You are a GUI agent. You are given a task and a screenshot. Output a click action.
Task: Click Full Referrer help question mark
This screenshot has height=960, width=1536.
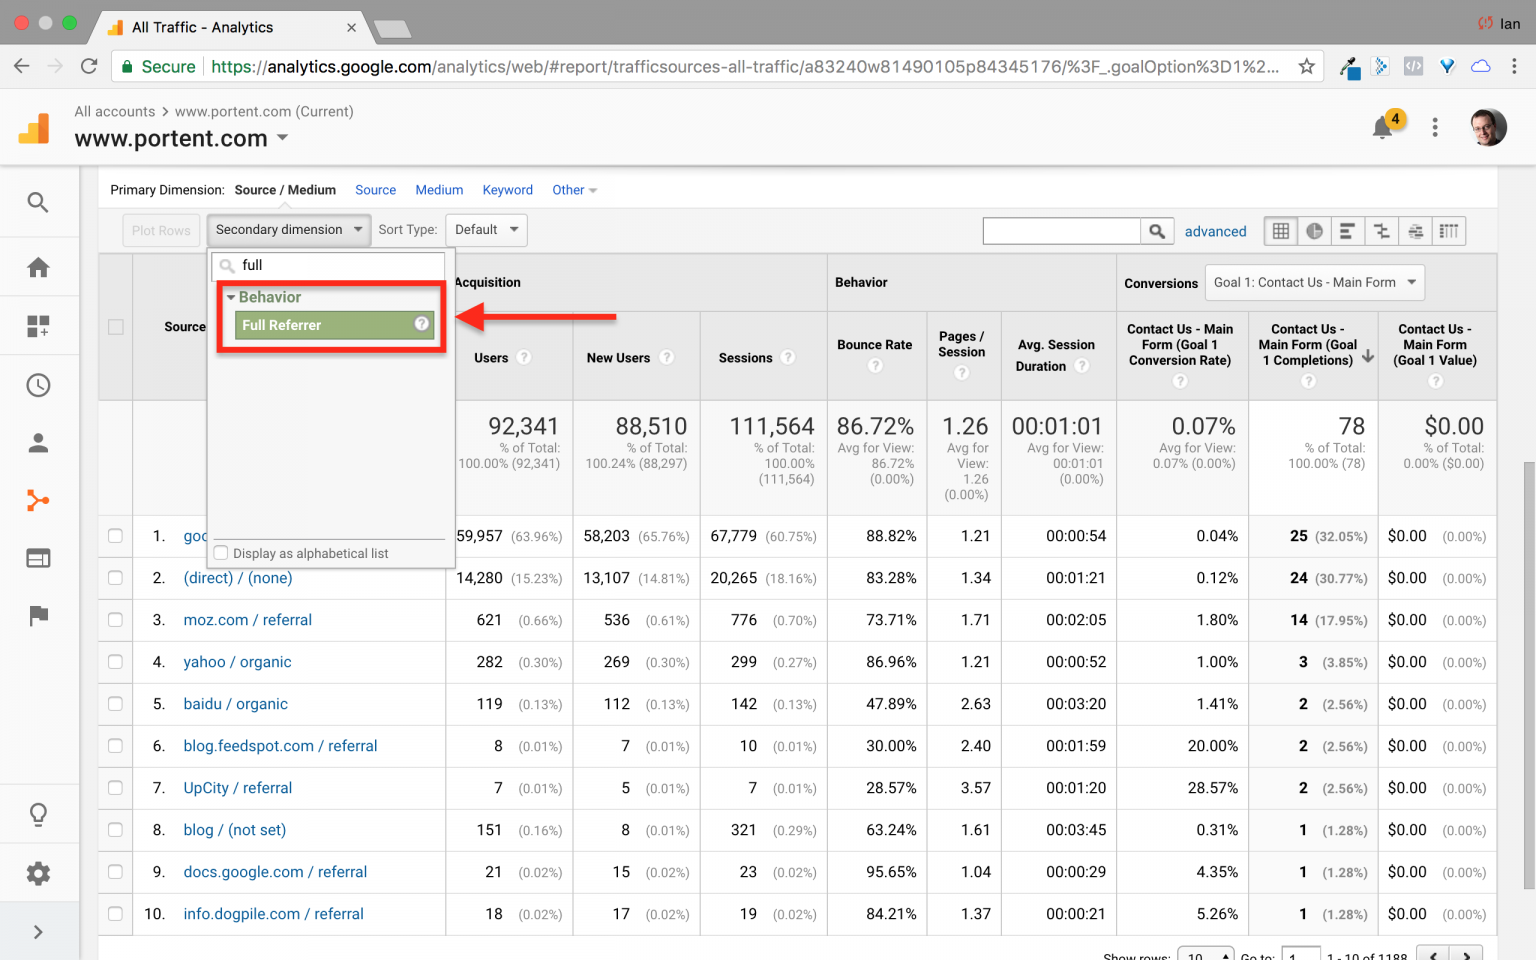tap(422, 323)
